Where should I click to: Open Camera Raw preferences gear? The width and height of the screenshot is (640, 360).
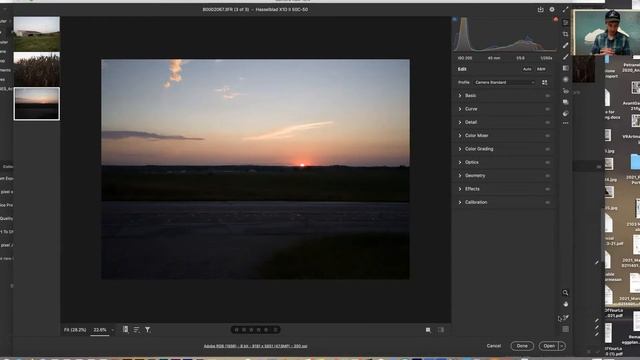pyautogui.click(x=552, y=9)
